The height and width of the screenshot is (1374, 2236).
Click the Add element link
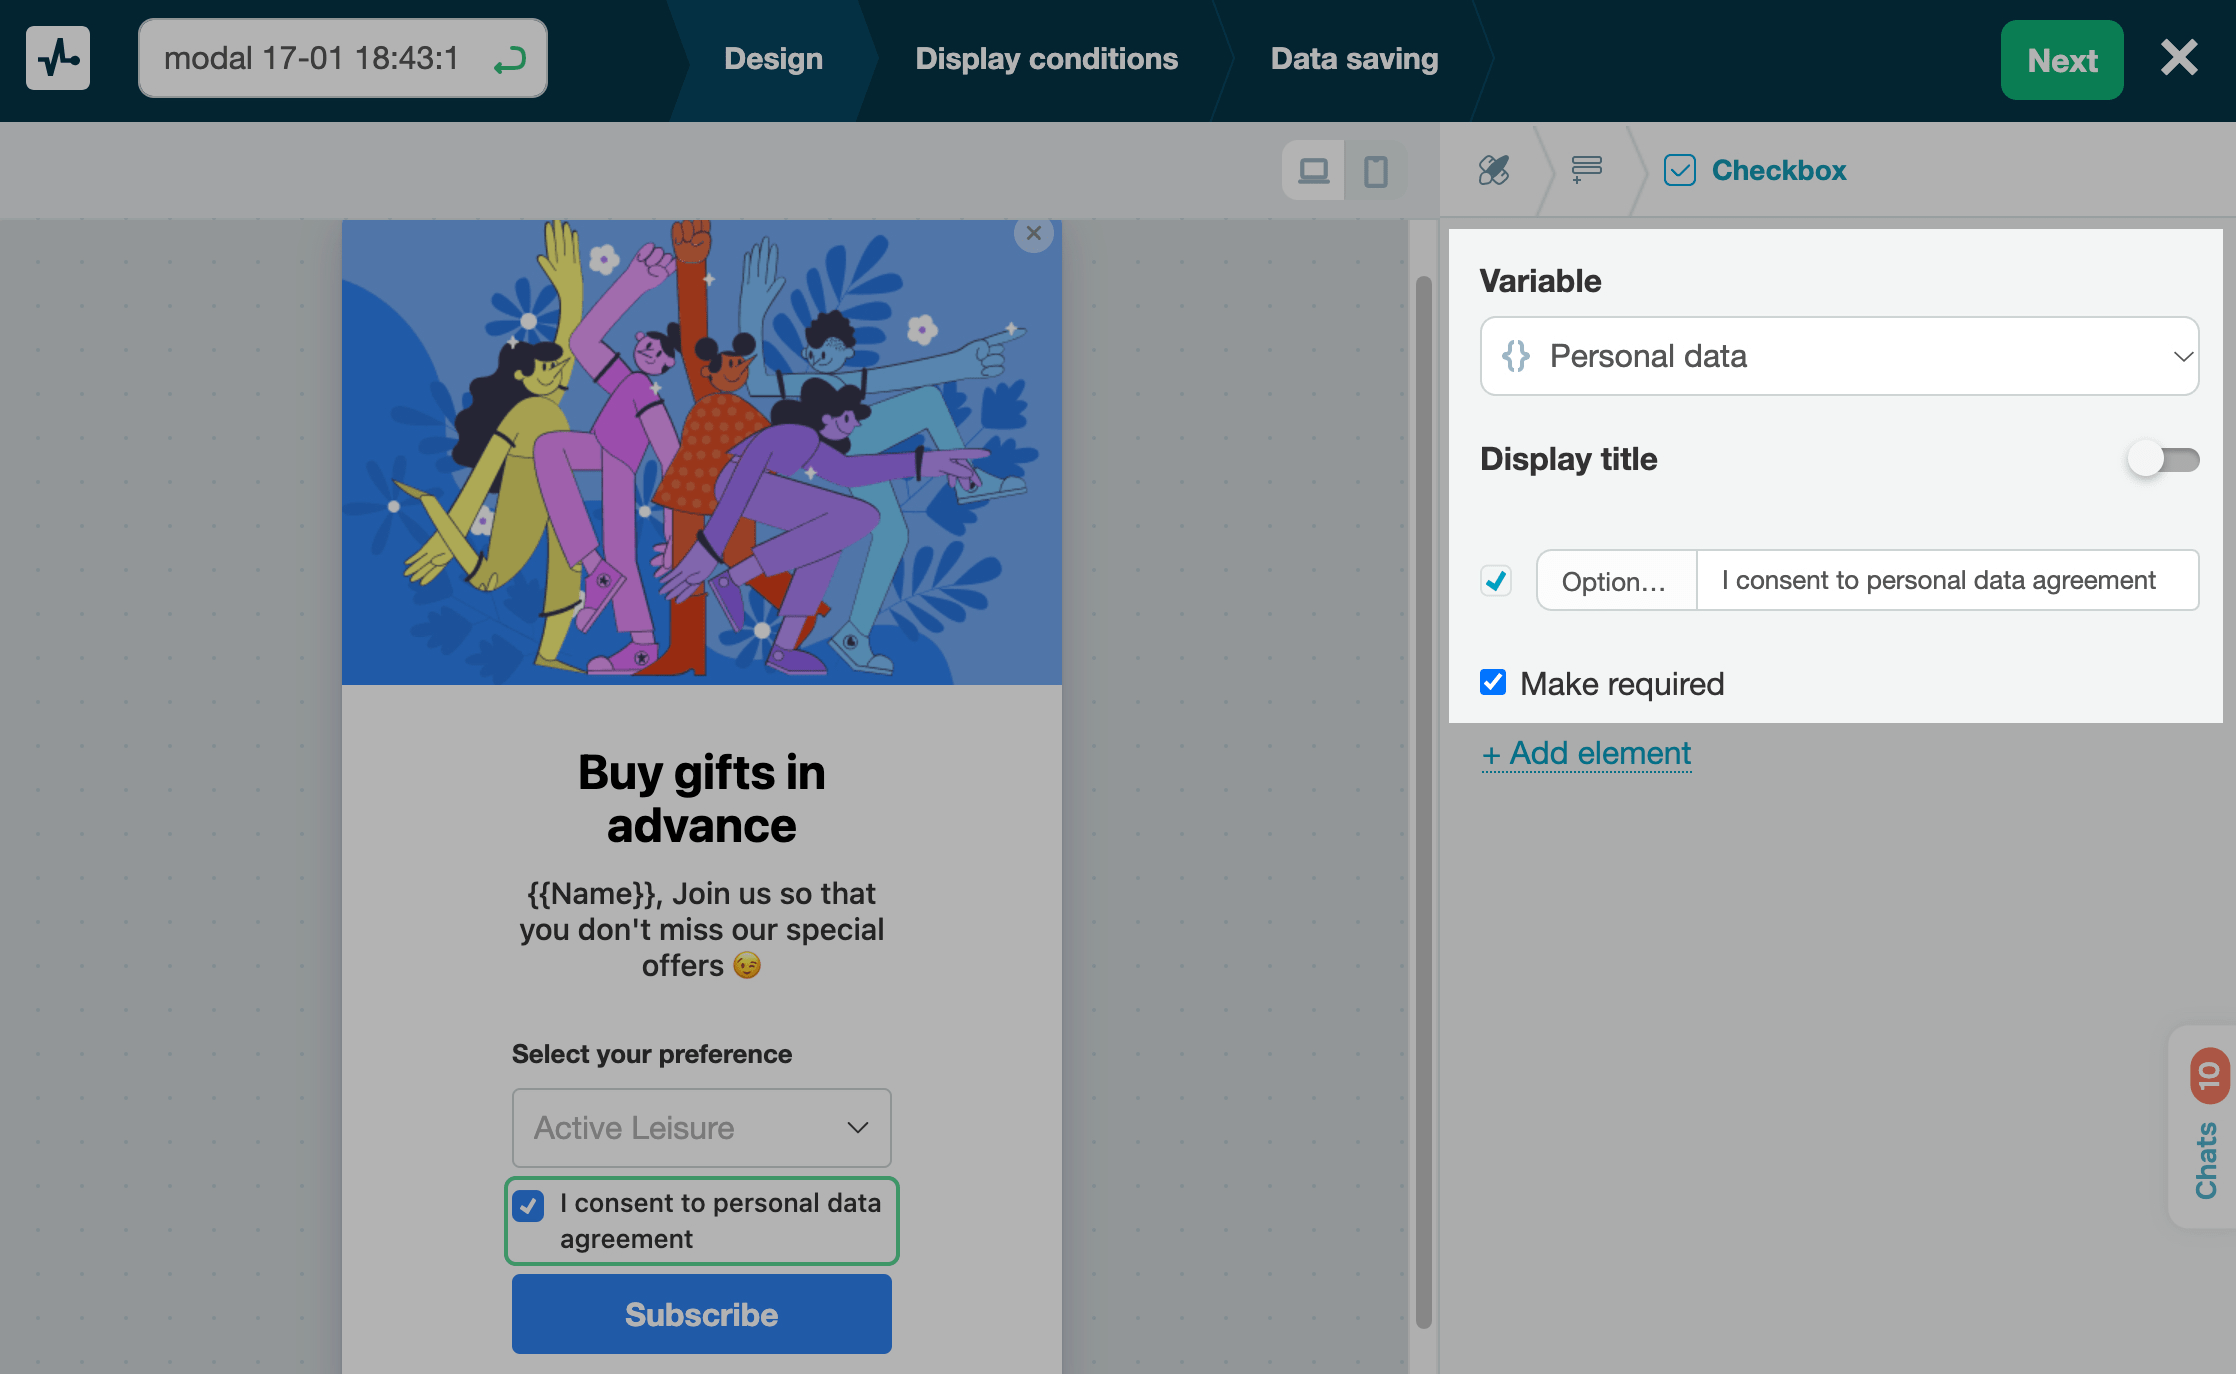tap(1586, 753)
